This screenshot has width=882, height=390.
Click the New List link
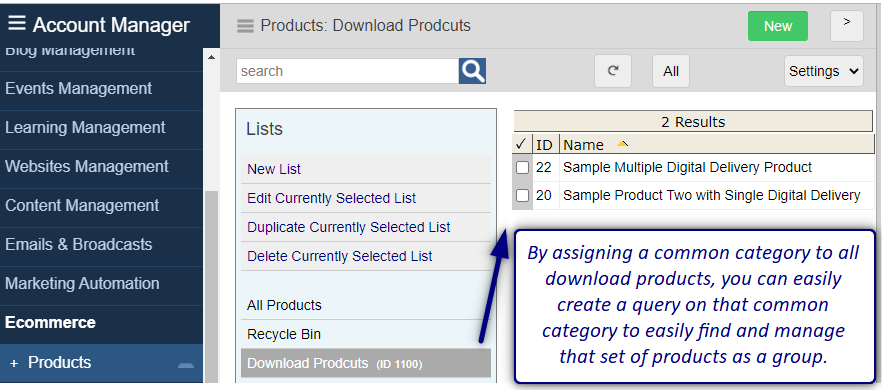click(x=274, y=169)
